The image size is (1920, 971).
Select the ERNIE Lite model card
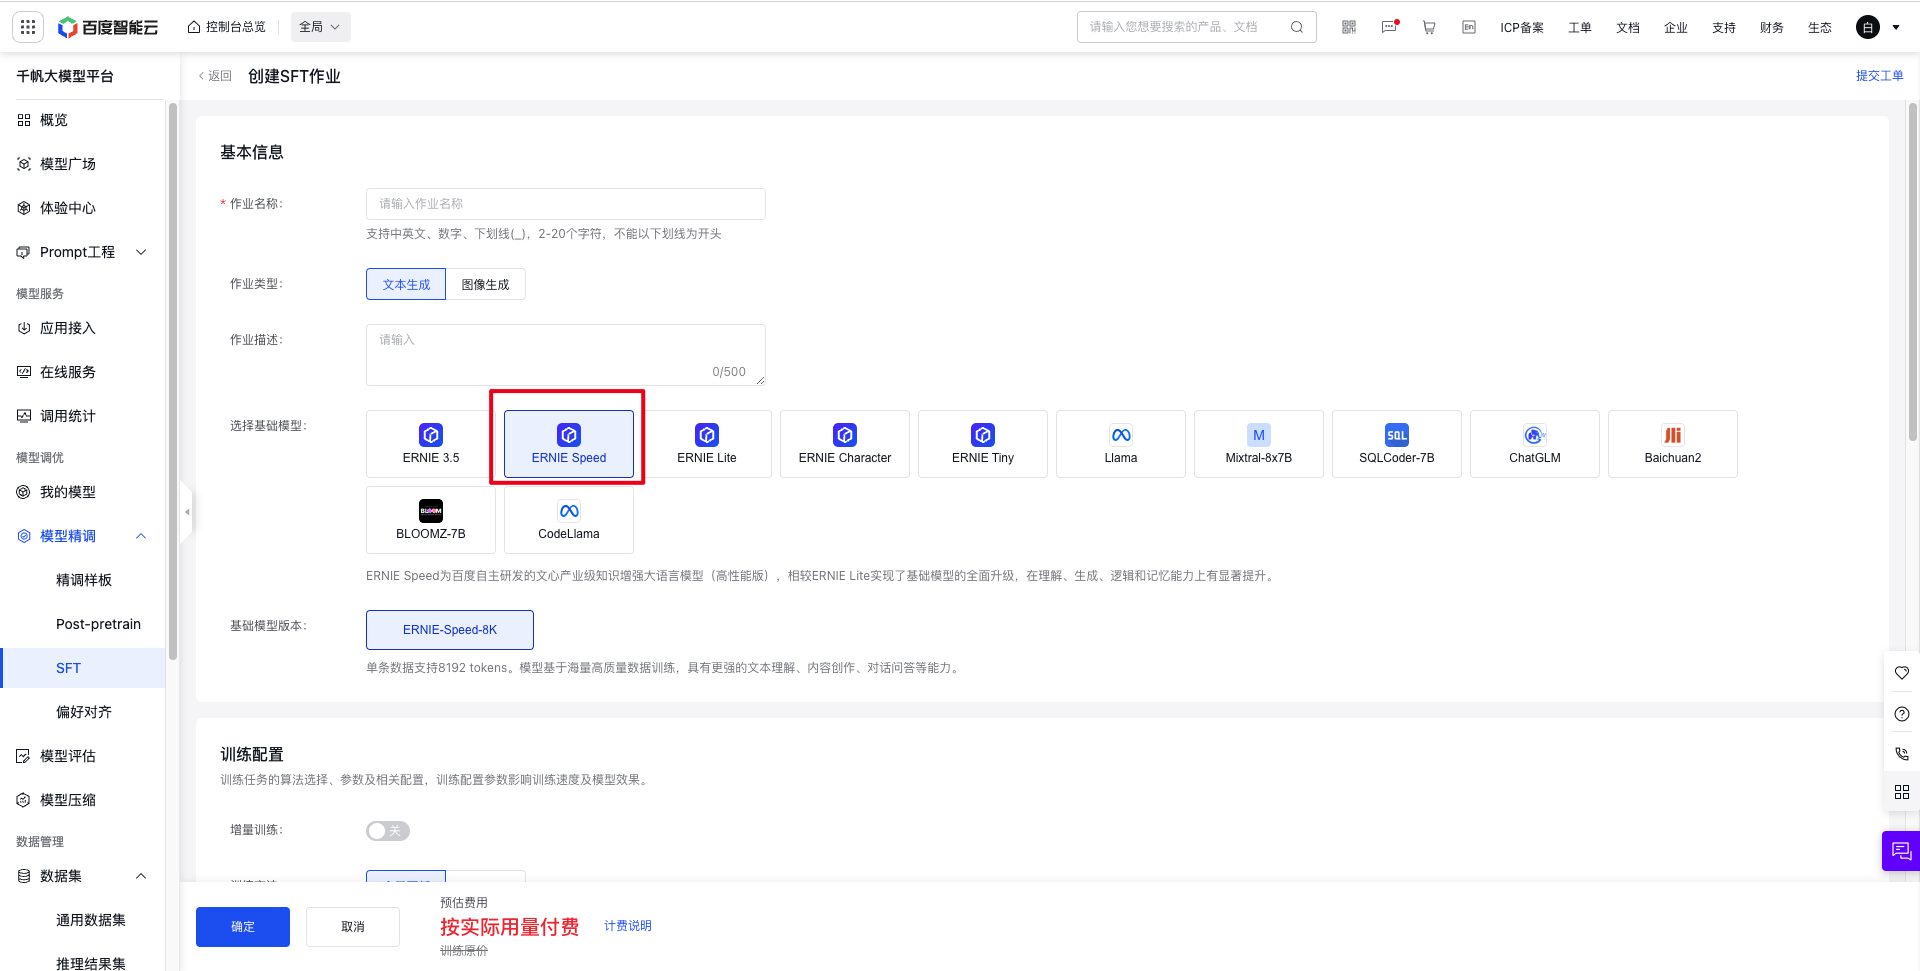pyautogui.click(x=707, y=444)
